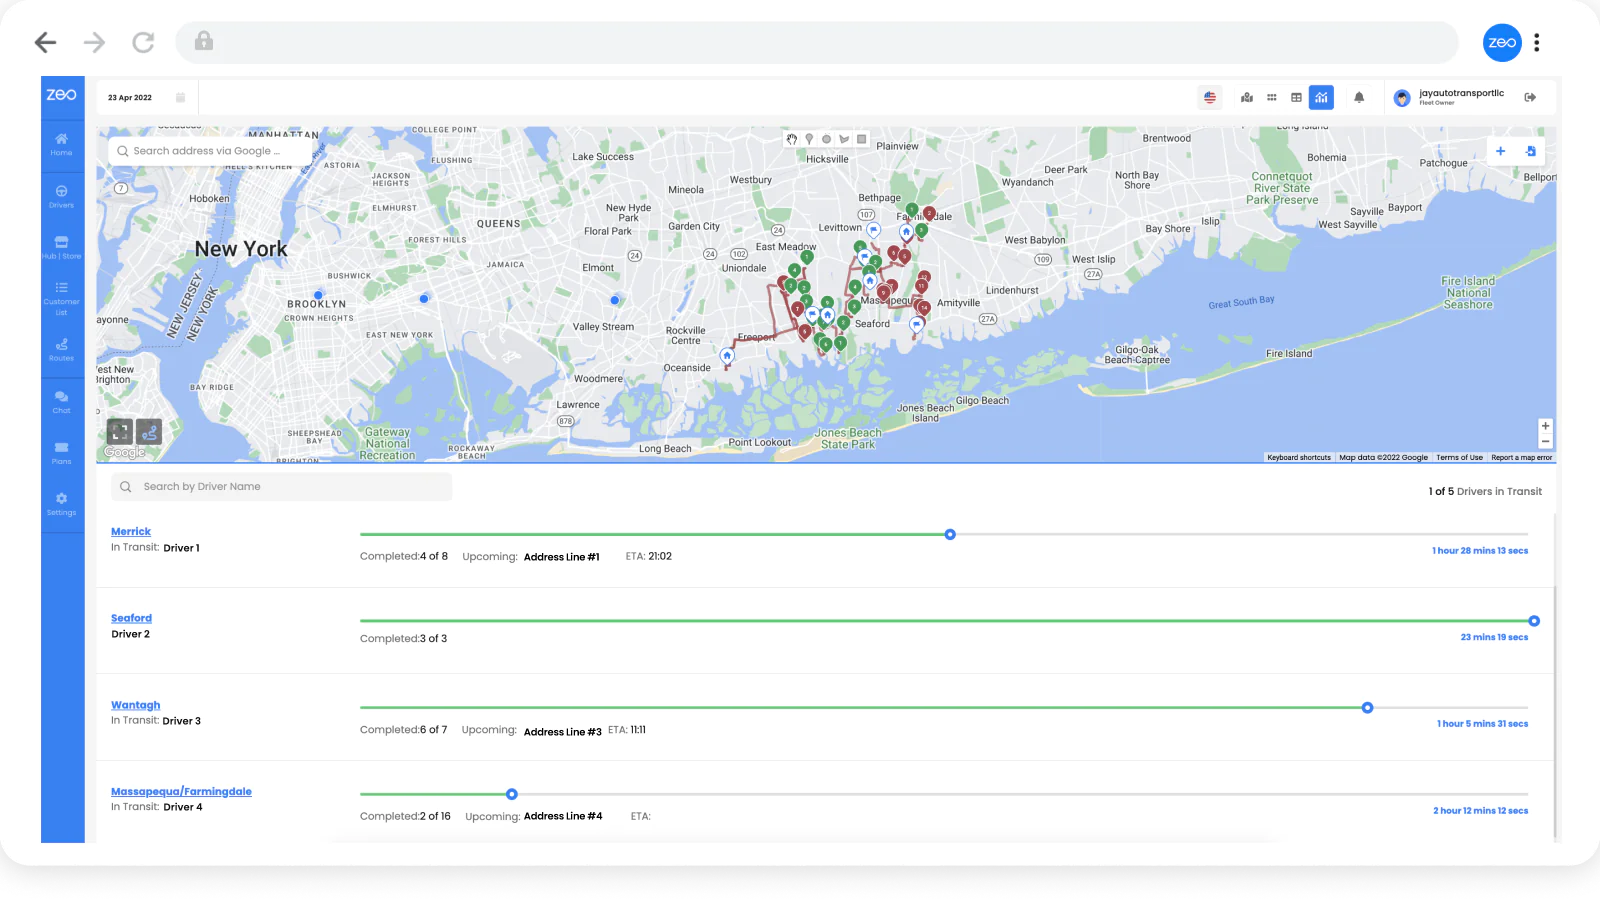Click '1 hour 5 mins 31 secs' duration
The height and width of the screenshot is (900, 1600).
tap(1483, 724)
